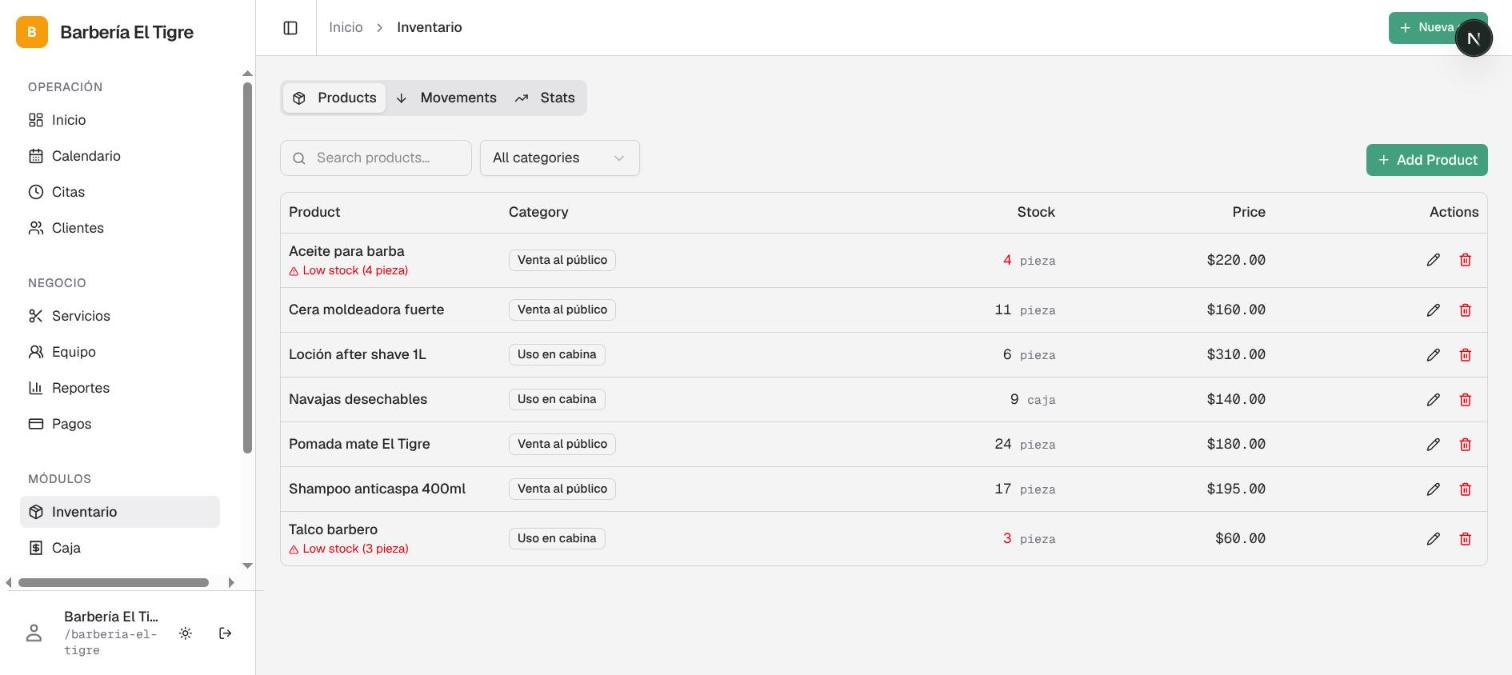Delete the Navajas desechables product
The image size is (1512, 675).
tap(1465, 400)
